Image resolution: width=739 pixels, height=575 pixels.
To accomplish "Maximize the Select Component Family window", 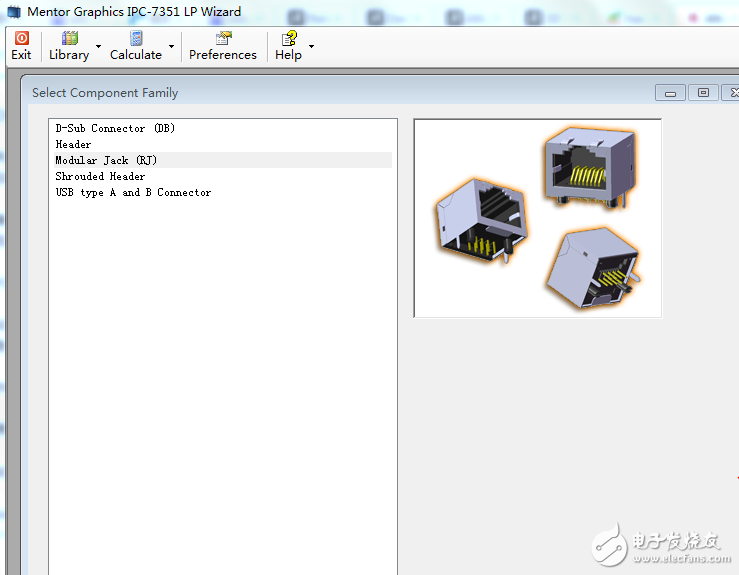I will pyautogui.click(x=703, y=93).
